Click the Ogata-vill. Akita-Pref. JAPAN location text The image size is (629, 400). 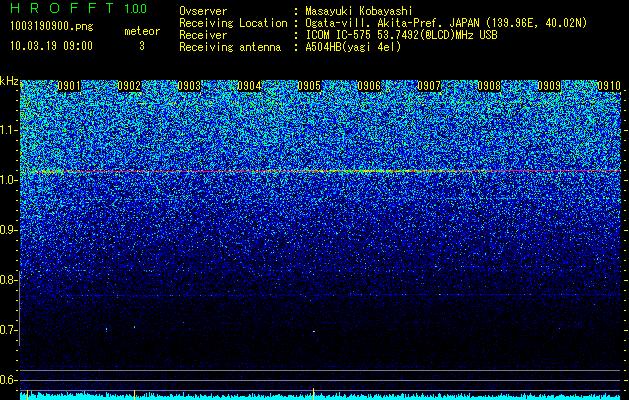coord(446,23)
